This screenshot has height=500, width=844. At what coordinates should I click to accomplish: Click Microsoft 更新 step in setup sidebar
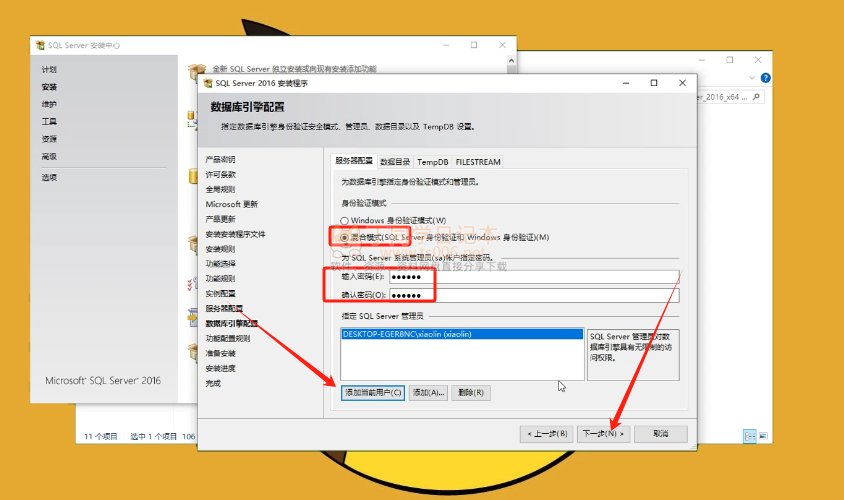pos(231,204)
